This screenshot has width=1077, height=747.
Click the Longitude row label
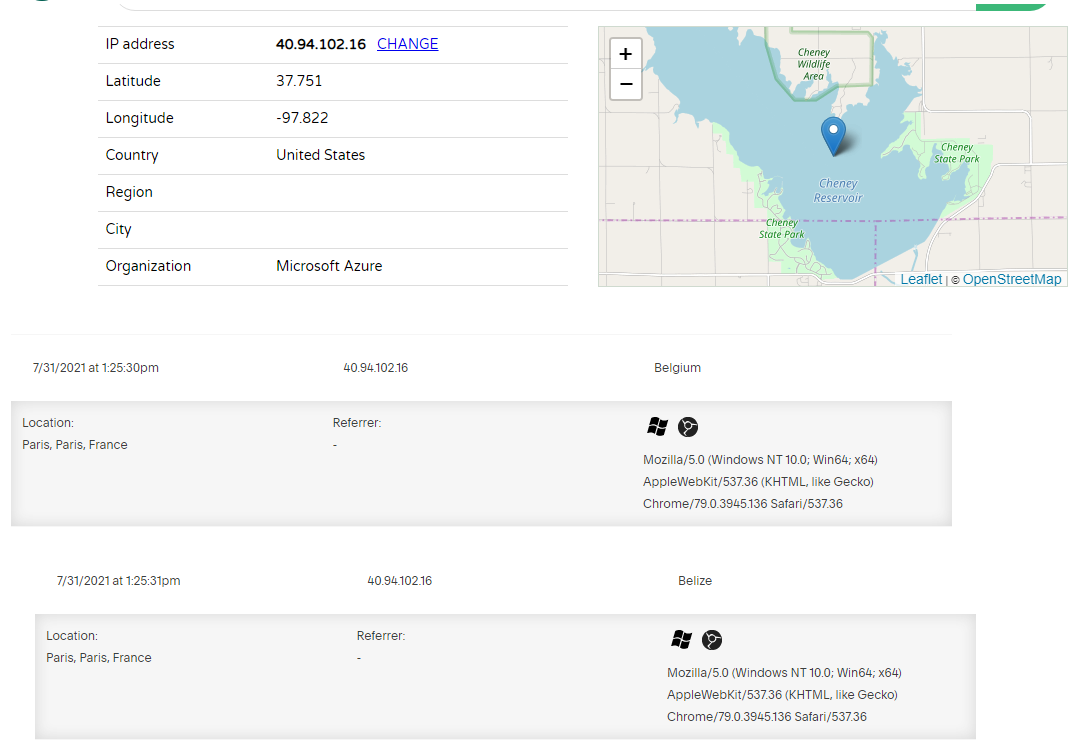pyautogui.click(x=139, y=118)
